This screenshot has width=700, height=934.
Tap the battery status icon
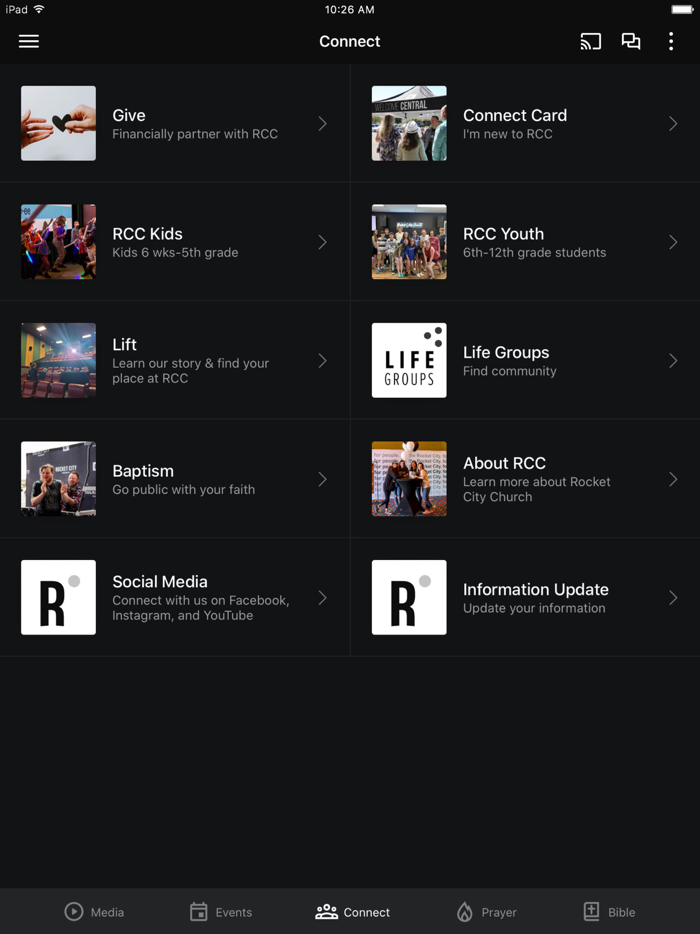682,9
